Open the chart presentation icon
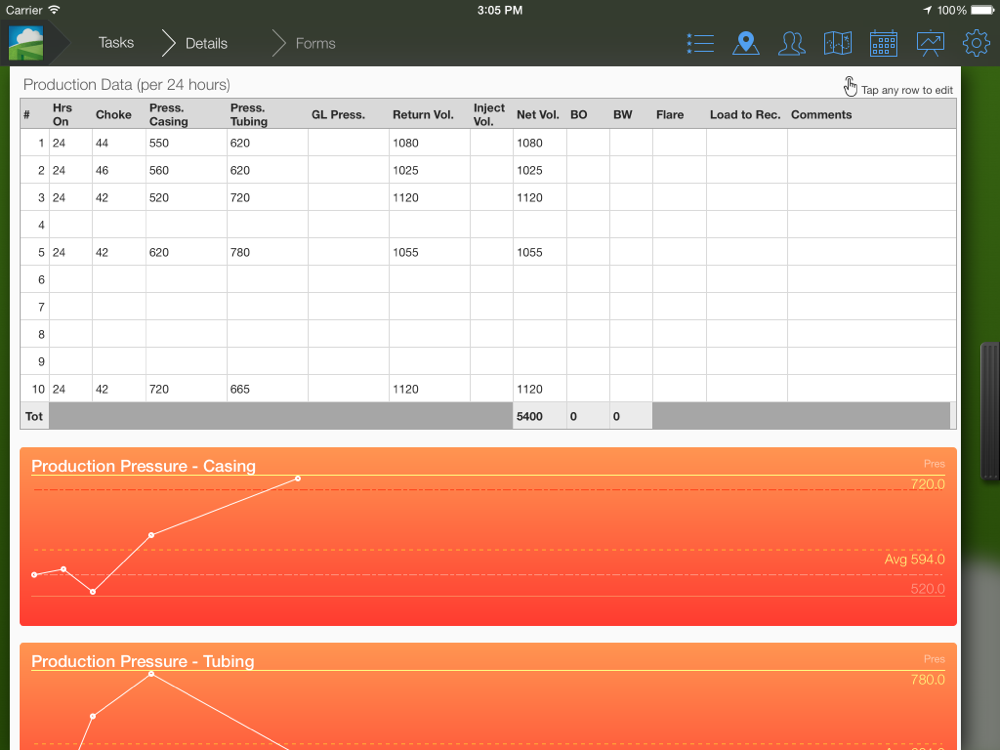This screenshot has width=1000, height=750. coord(930,43)
